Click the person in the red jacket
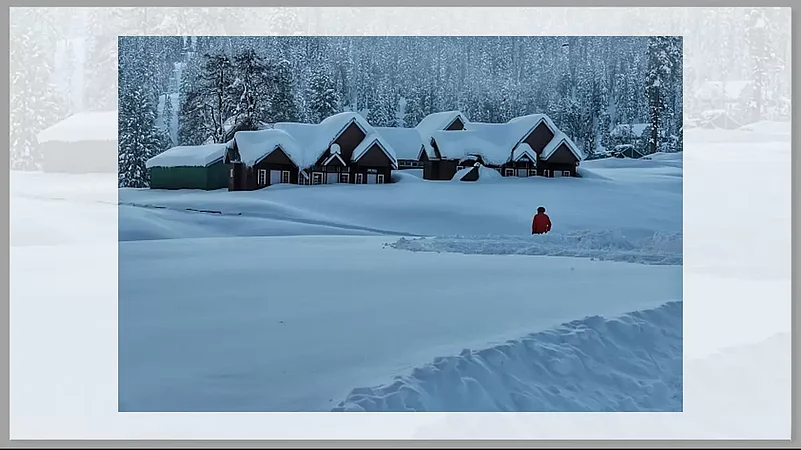This screenshot has width=801, height=450. click(541, 221)
